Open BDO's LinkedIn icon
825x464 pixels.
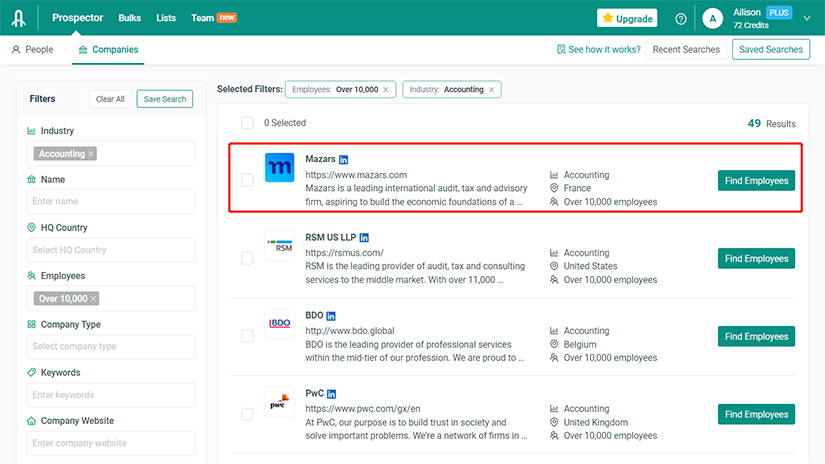click(x=332, y=315)
